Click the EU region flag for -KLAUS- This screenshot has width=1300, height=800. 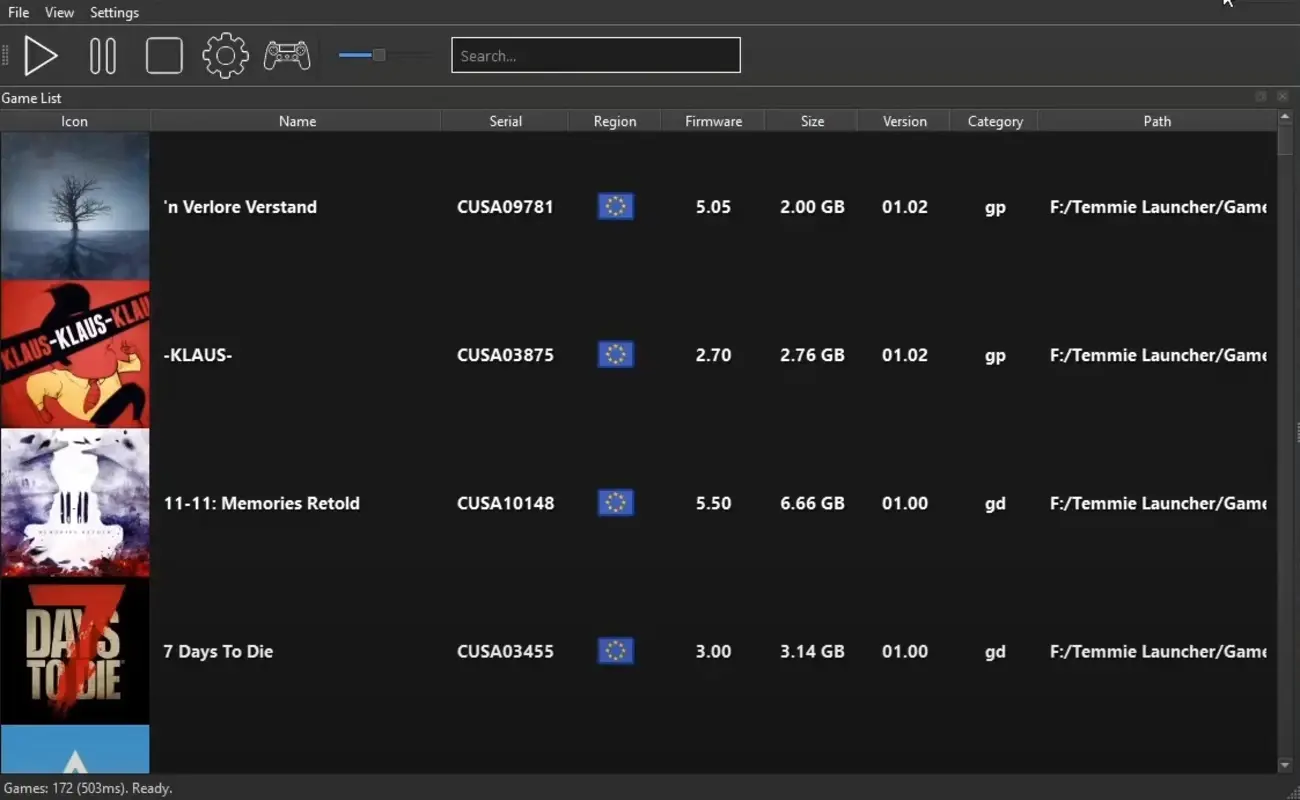point(614,354)
